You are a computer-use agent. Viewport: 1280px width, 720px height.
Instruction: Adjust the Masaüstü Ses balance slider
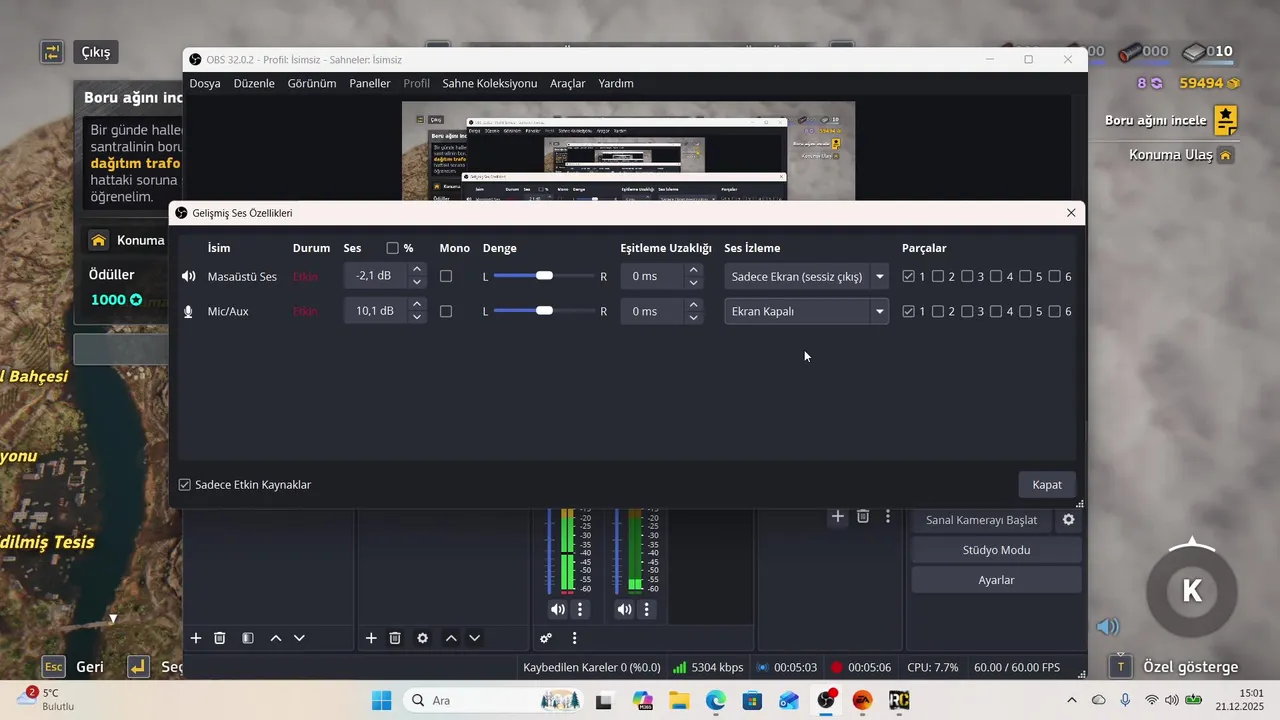tap(544, 276)
